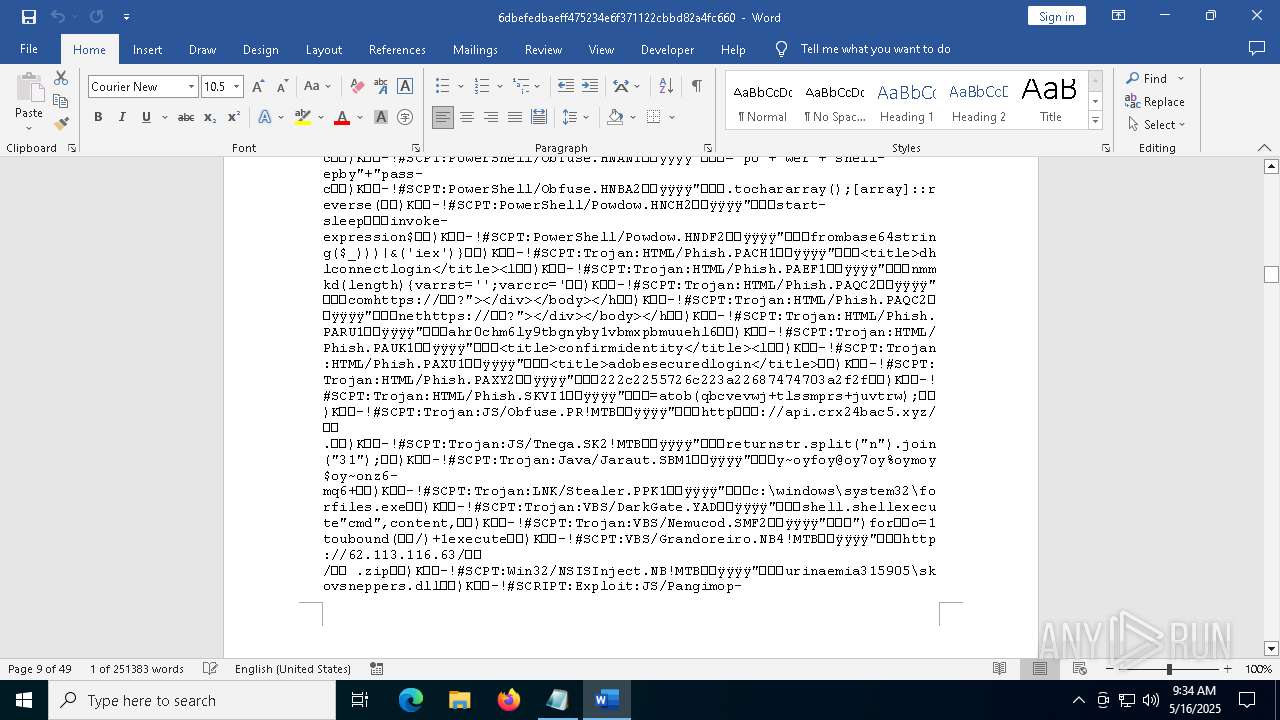Click the Tell me what you want search box
Image resolution: width=1280 pixels, height=720 pixels.
pyautogui.click(x=875, y=49)
